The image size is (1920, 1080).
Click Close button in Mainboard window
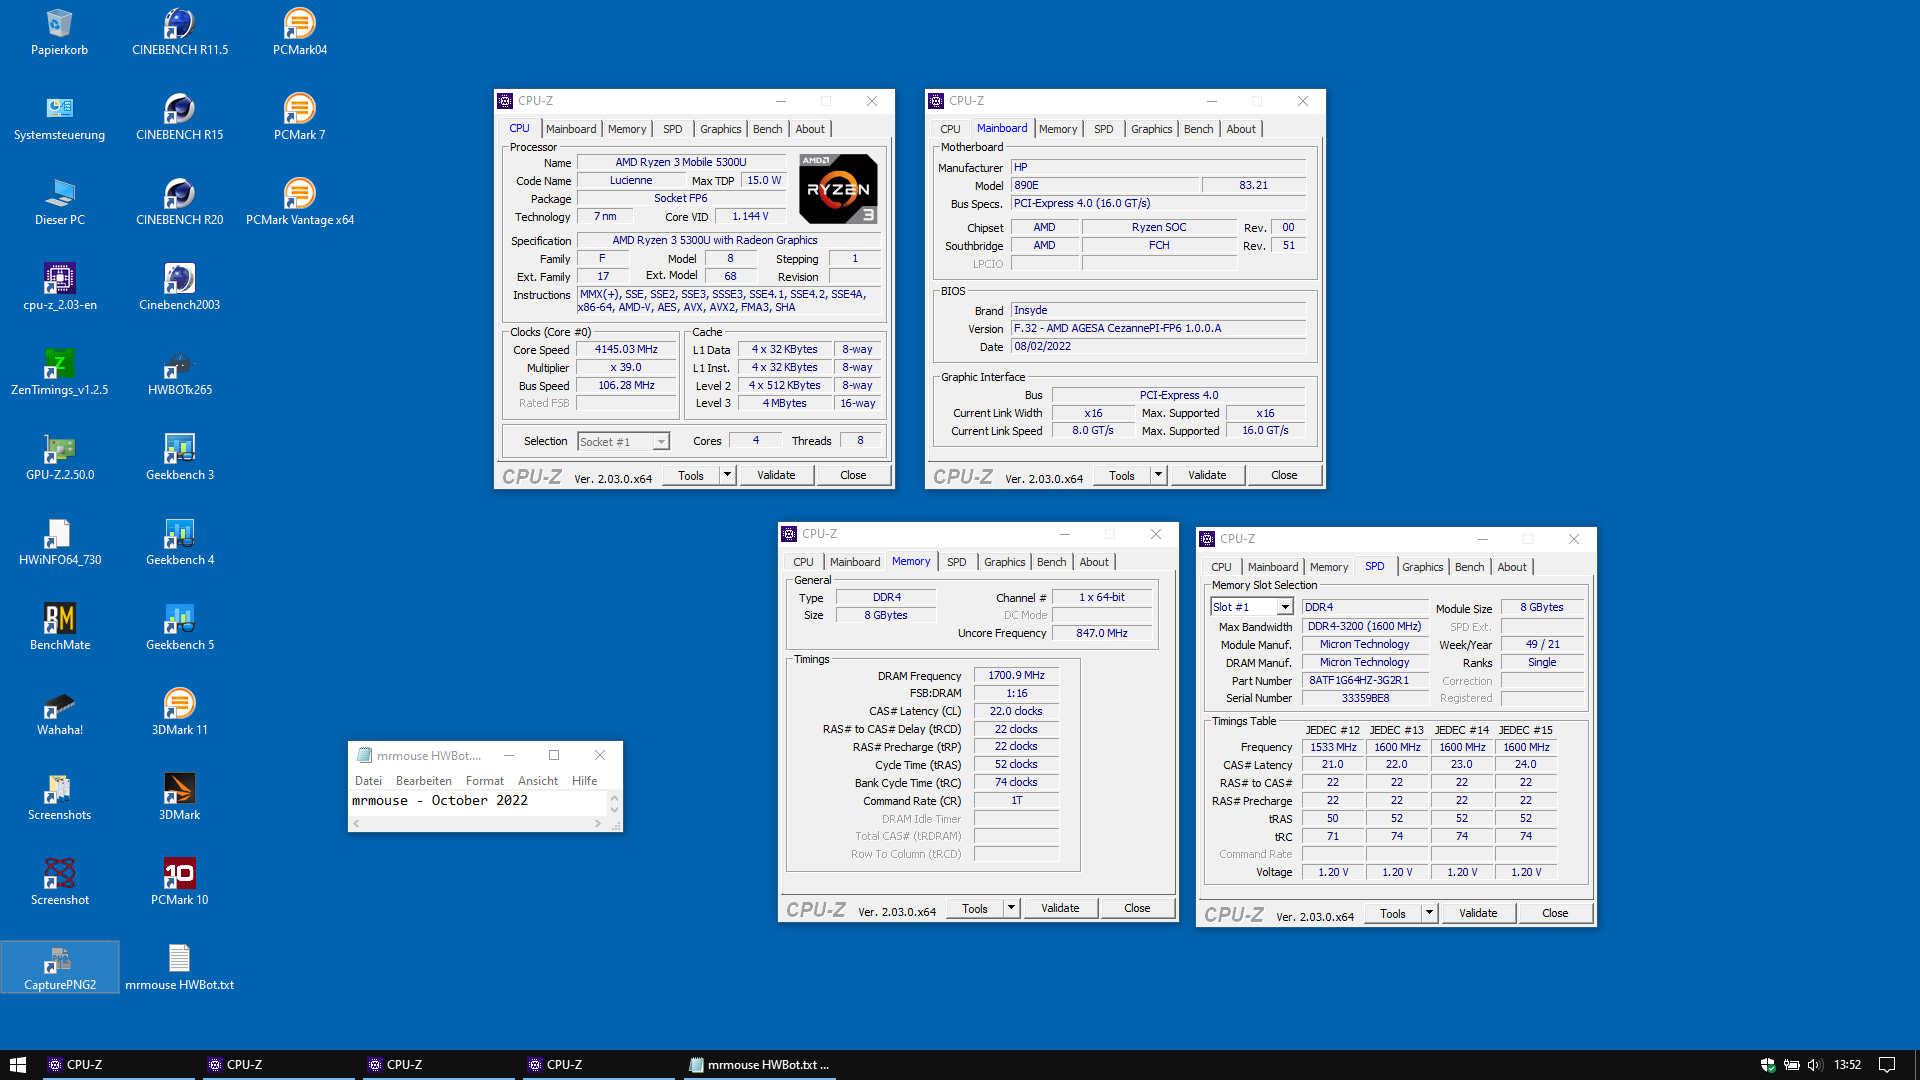pyautogui.click(x=1284, y=475)
